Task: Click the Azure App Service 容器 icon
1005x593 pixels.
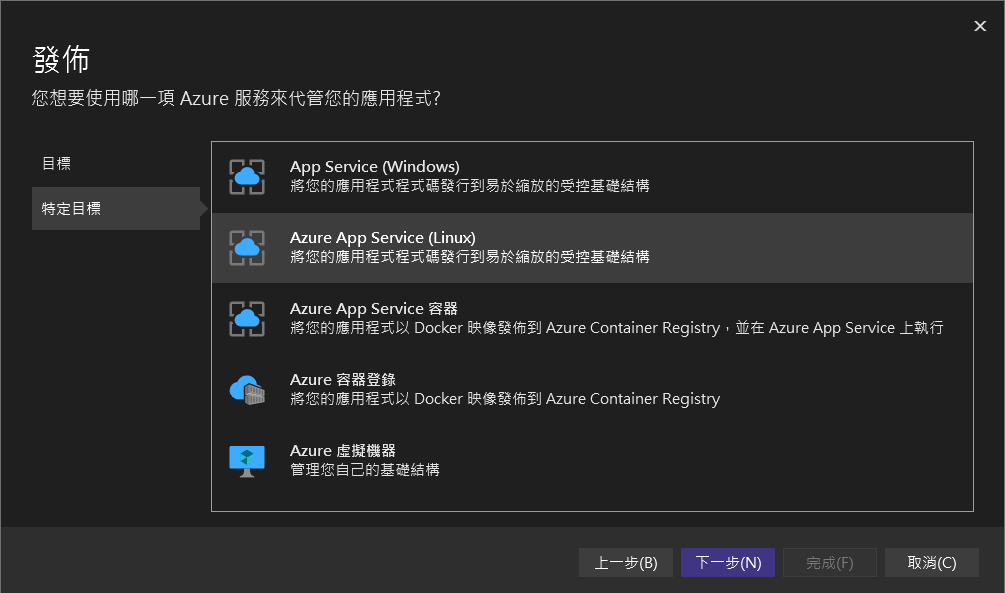Action: (247, 319)
